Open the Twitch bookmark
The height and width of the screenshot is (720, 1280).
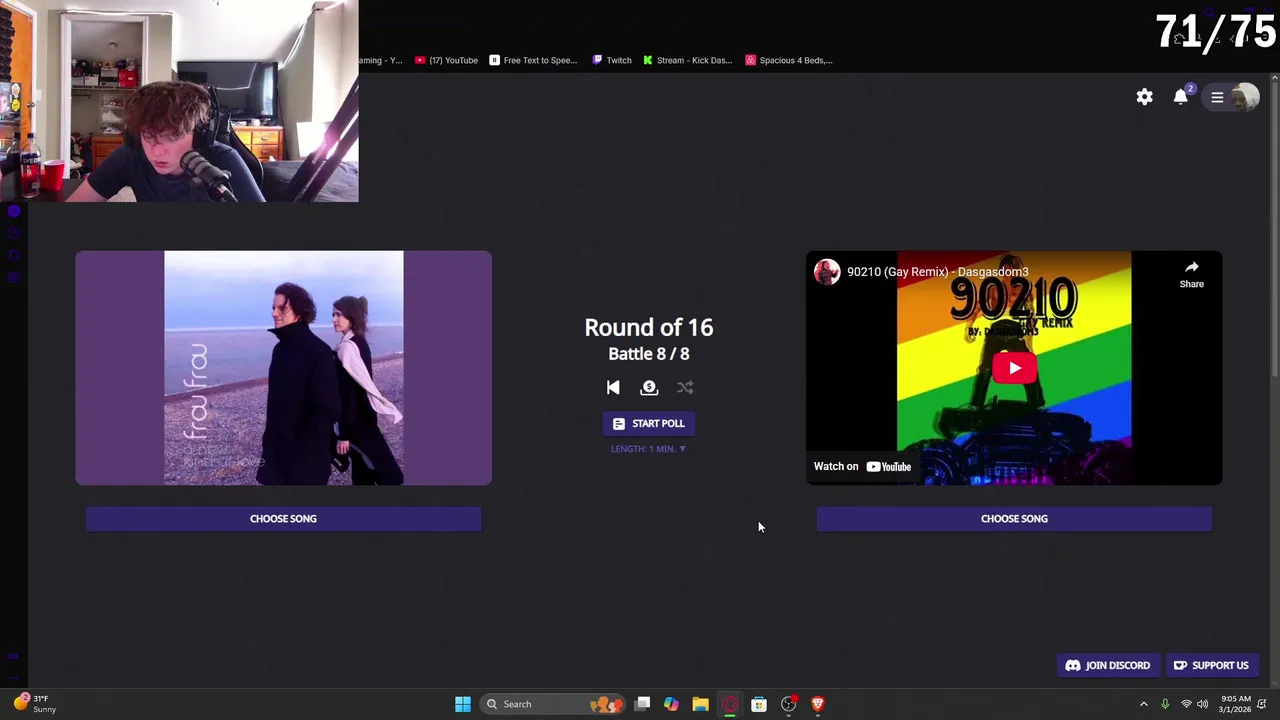pyautogui.click(x=612, y=60)
